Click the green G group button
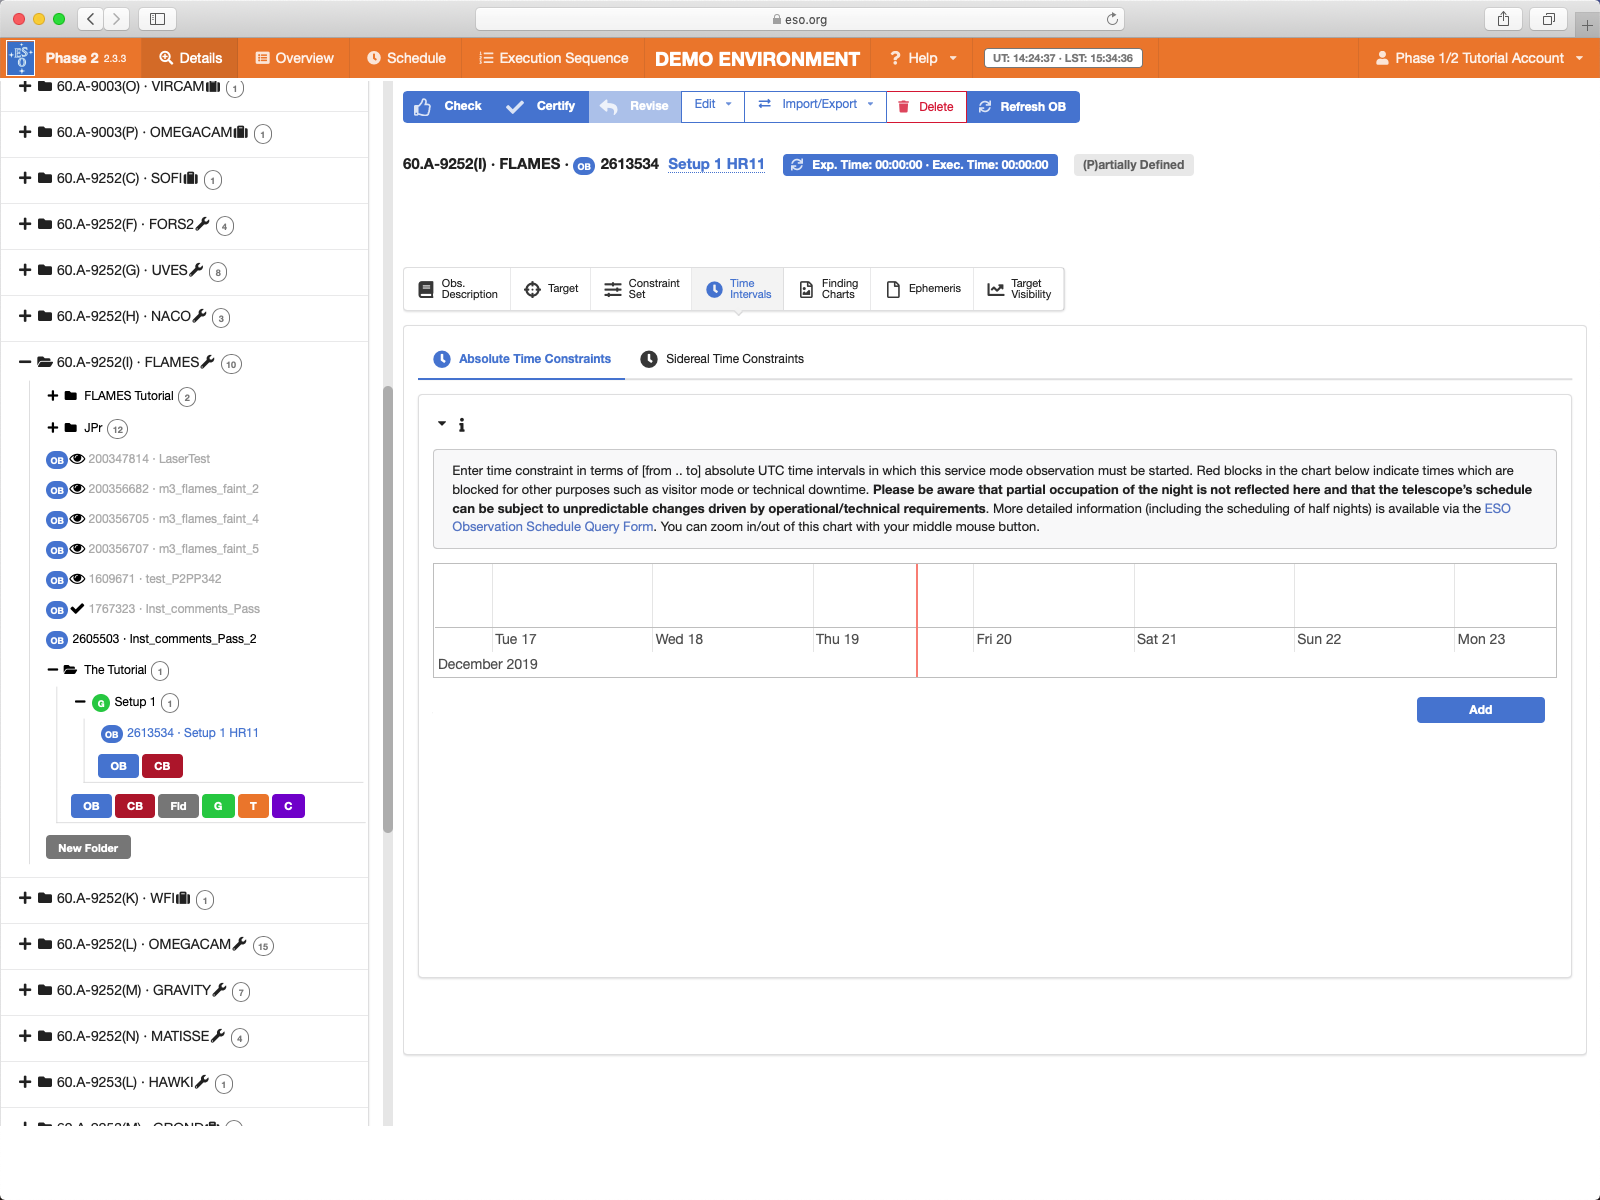The height and width of the screenshot is (1200, 1600). (x=218, y=806)
